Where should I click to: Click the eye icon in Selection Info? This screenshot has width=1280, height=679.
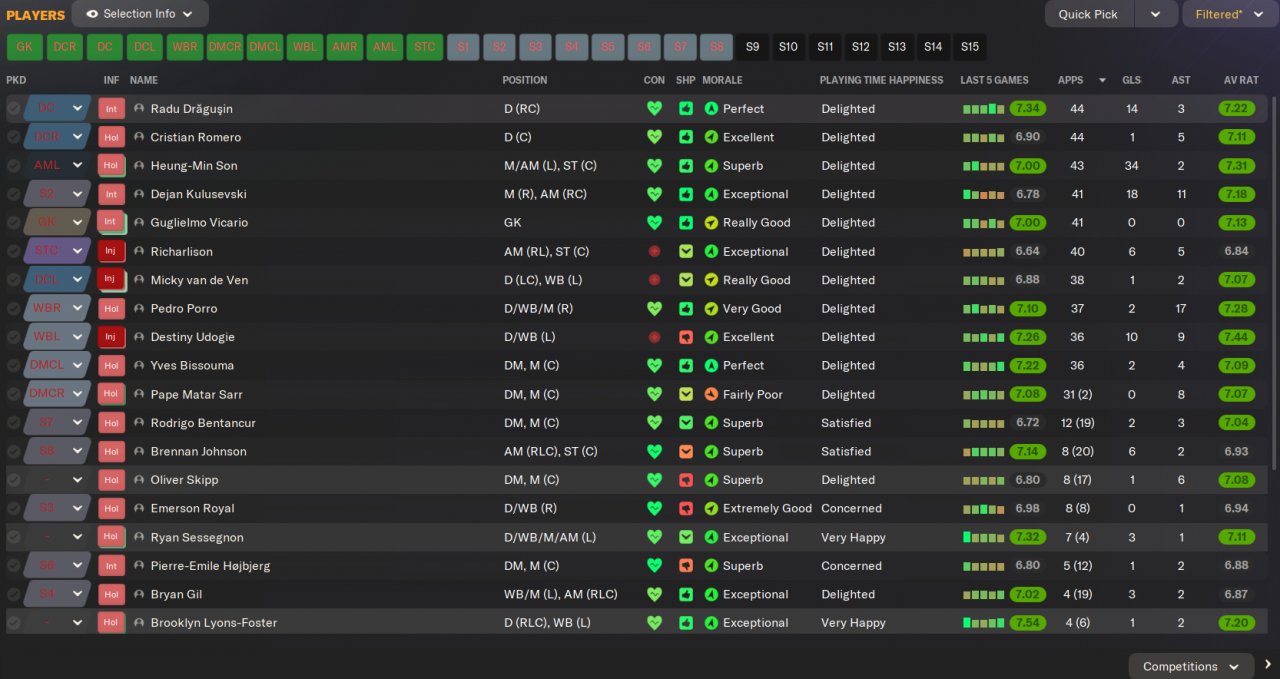(92, 14)
